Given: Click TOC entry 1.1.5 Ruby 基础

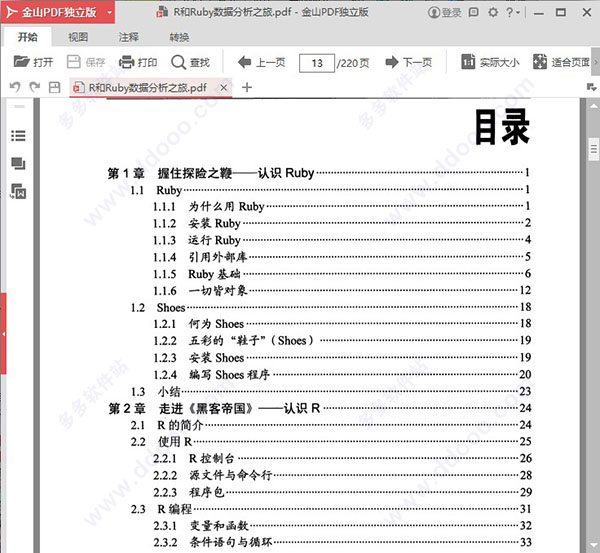Looking at the screenshot, I should [341, 274].
